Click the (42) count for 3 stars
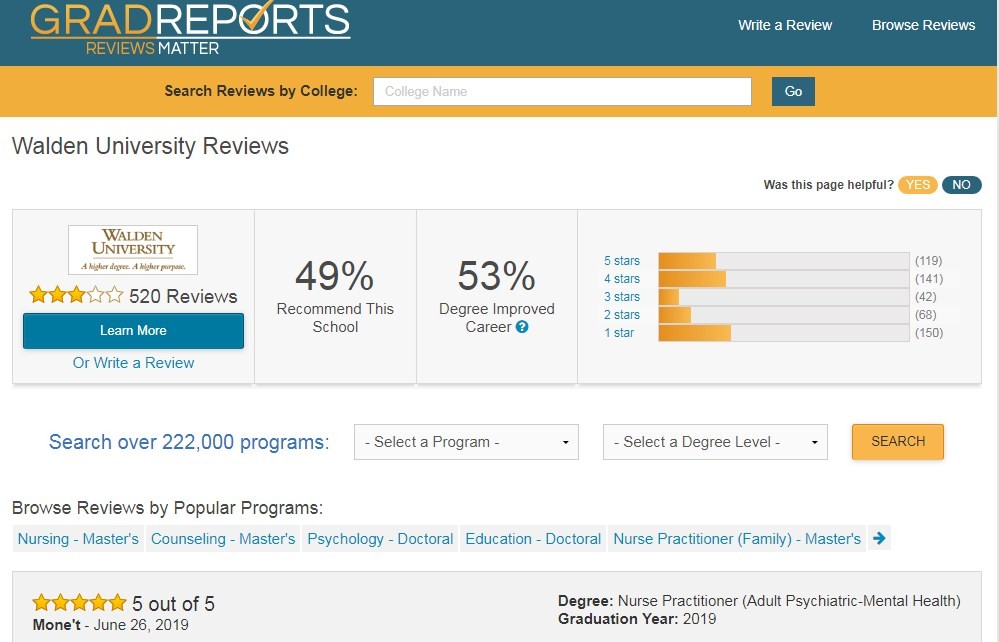Screen dimensions: 999x642 point(926,296)
